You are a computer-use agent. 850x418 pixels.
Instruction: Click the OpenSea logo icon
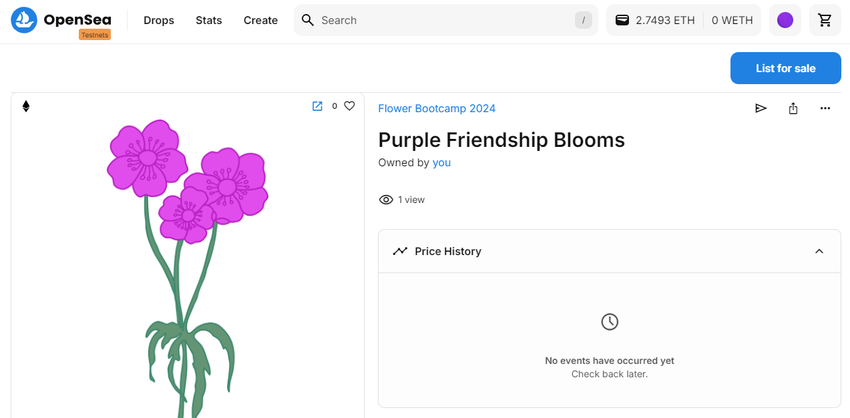24,20
